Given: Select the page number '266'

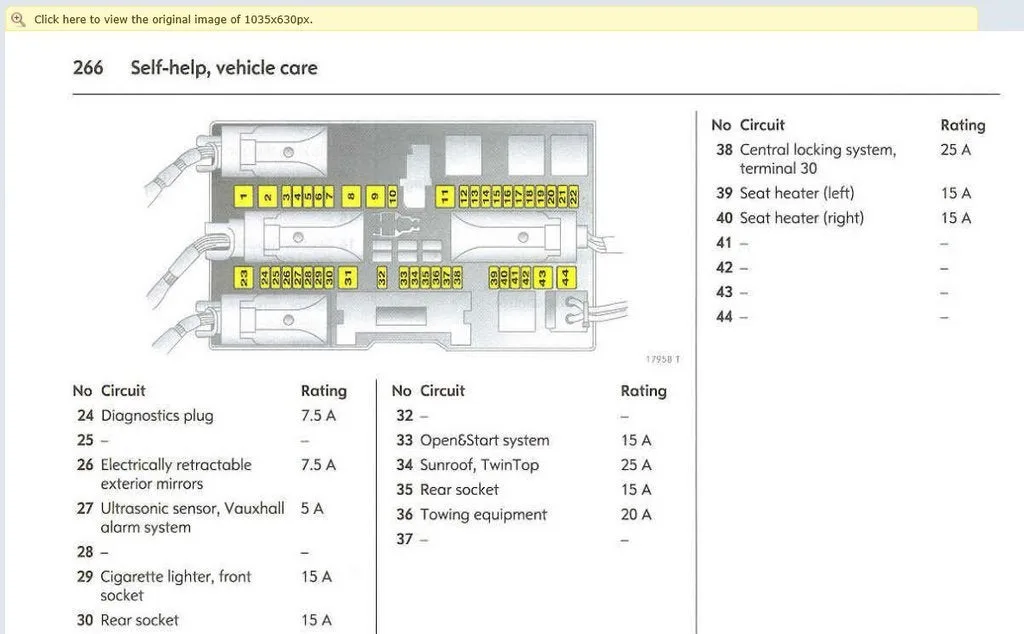Looking at the screenshot, I should pyautogui.click(x=88, y=67).
